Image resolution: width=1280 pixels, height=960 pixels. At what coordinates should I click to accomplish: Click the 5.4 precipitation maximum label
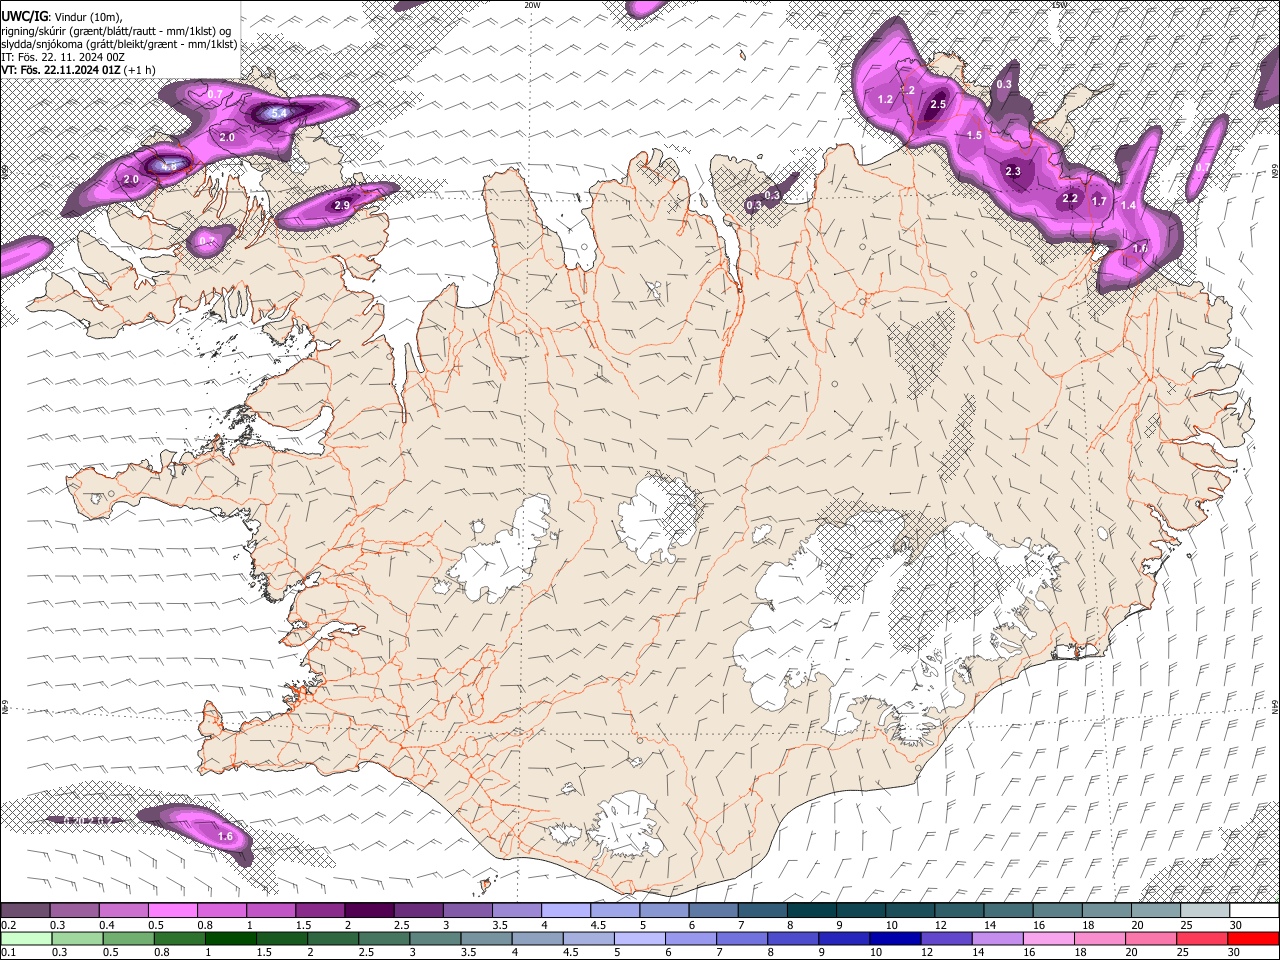(279, 114)
